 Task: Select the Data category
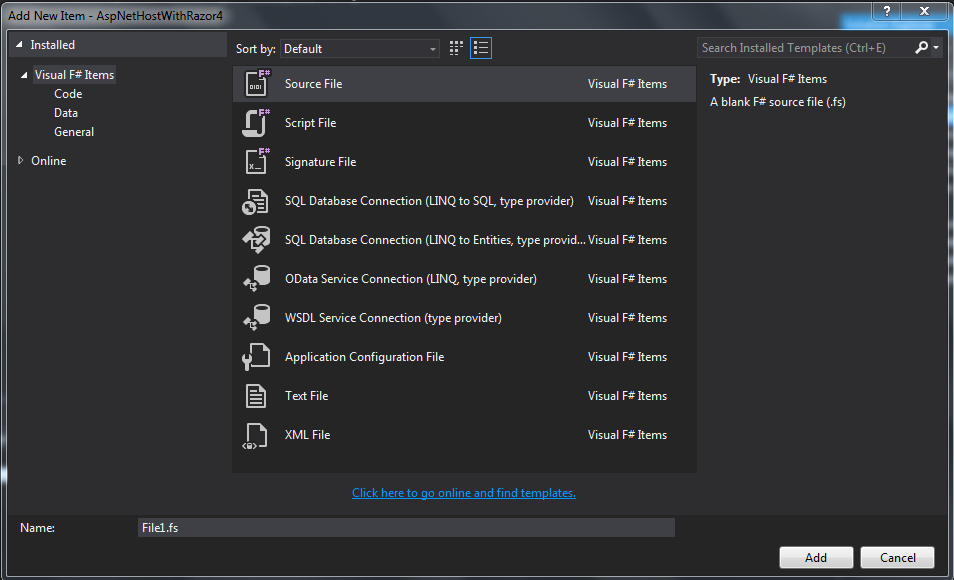(66, 113)
